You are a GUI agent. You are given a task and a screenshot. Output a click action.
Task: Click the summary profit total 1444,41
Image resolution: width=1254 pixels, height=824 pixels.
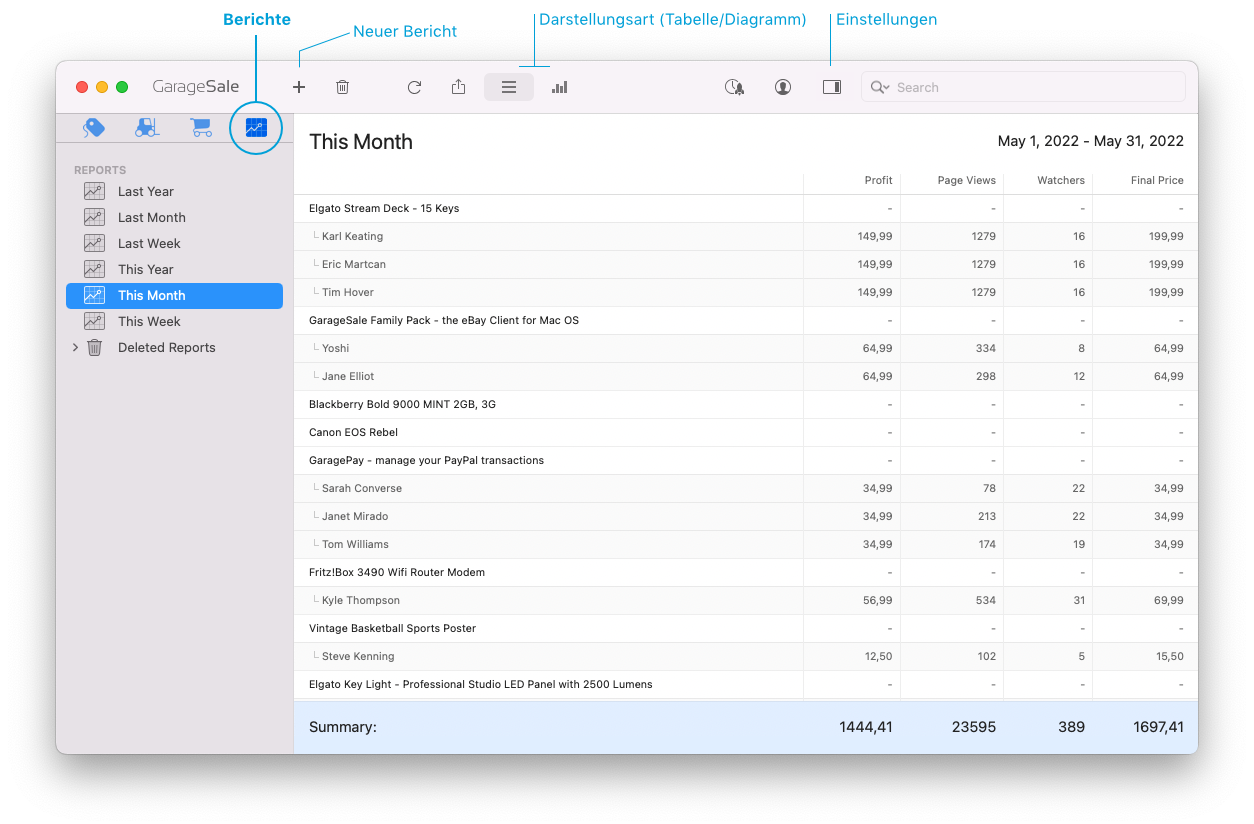pos(866,727)
